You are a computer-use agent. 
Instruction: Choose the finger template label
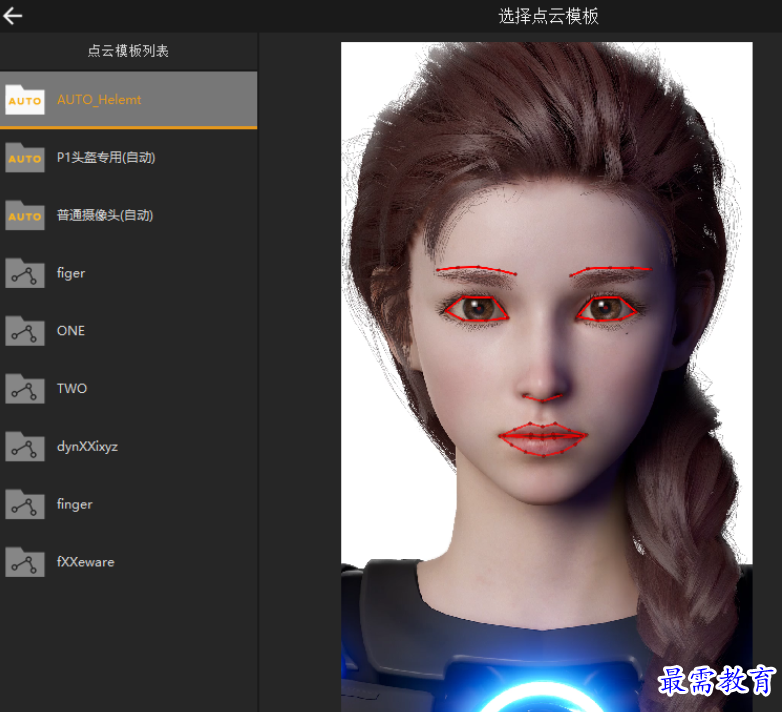74,505
